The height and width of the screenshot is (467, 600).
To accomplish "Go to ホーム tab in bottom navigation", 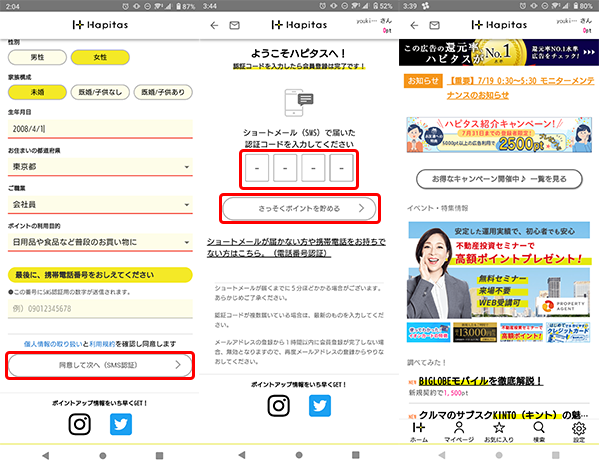I will point(419,432).
